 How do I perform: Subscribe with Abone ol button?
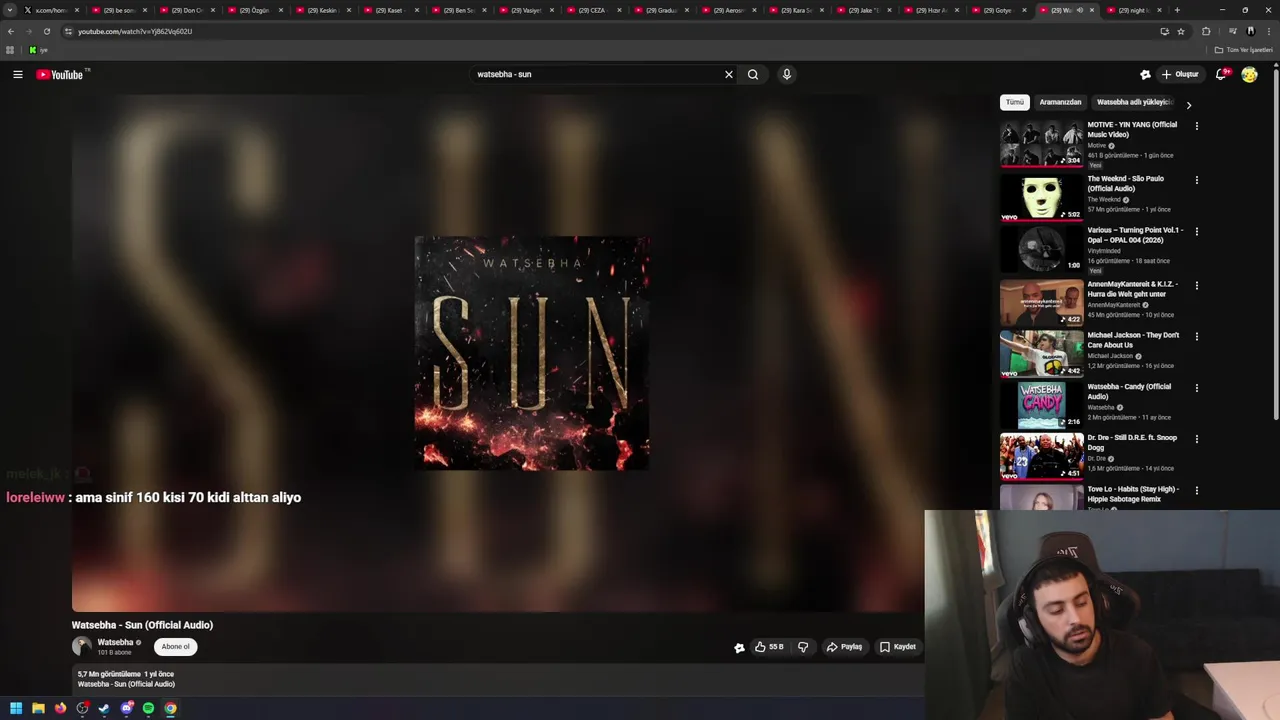175,647
